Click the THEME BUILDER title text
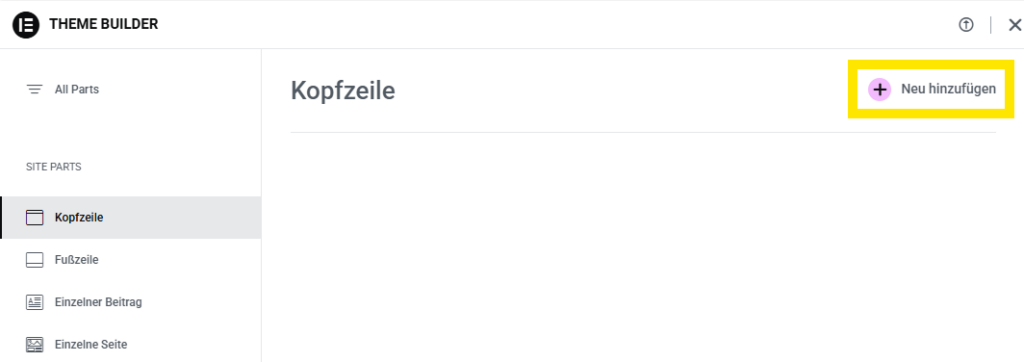Screen dimensions: 1024x362 click(104, 25)
